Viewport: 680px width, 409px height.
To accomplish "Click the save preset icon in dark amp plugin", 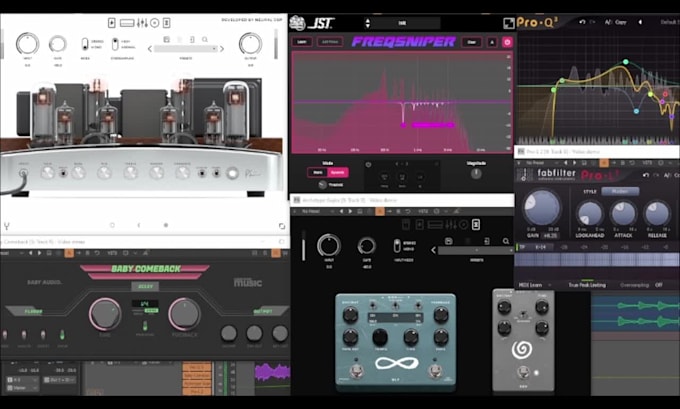I will [448, 241].
